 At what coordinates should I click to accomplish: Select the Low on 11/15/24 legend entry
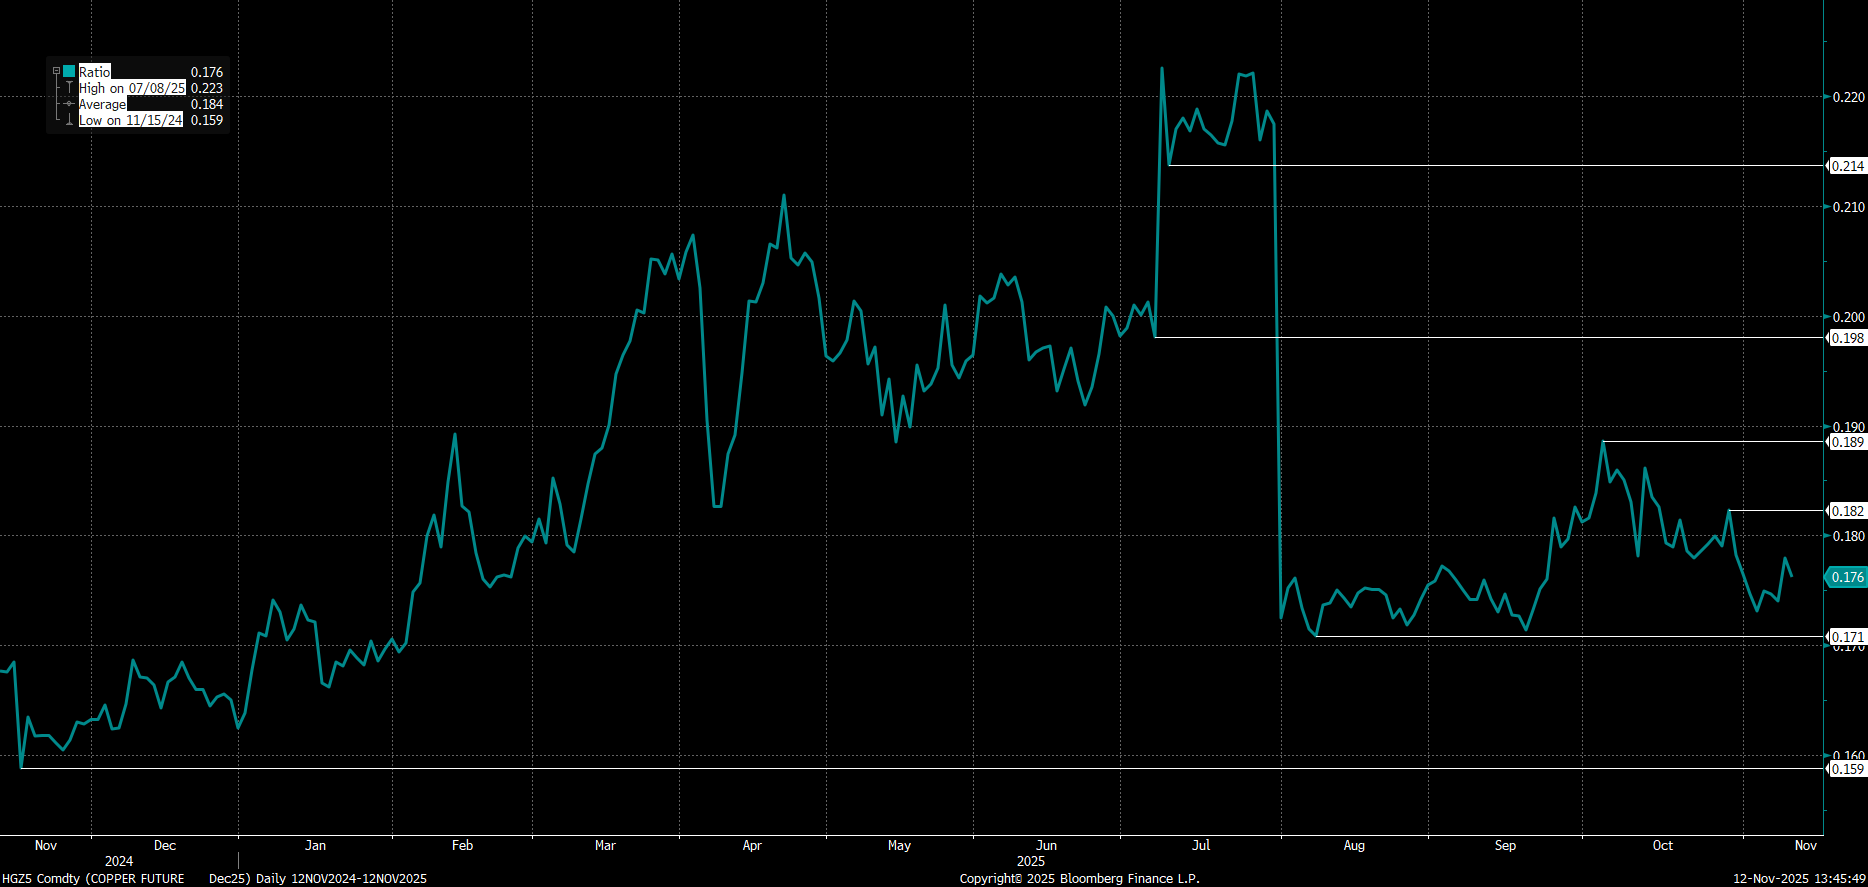pos(131,120)
